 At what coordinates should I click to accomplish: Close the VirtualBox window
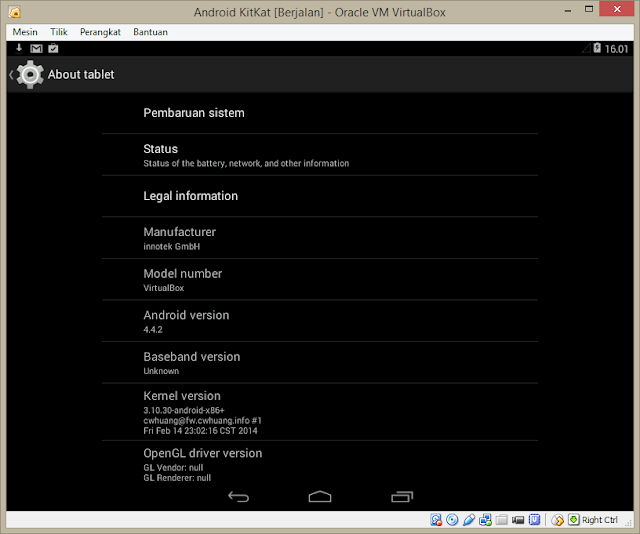click(x=617, y=9)
